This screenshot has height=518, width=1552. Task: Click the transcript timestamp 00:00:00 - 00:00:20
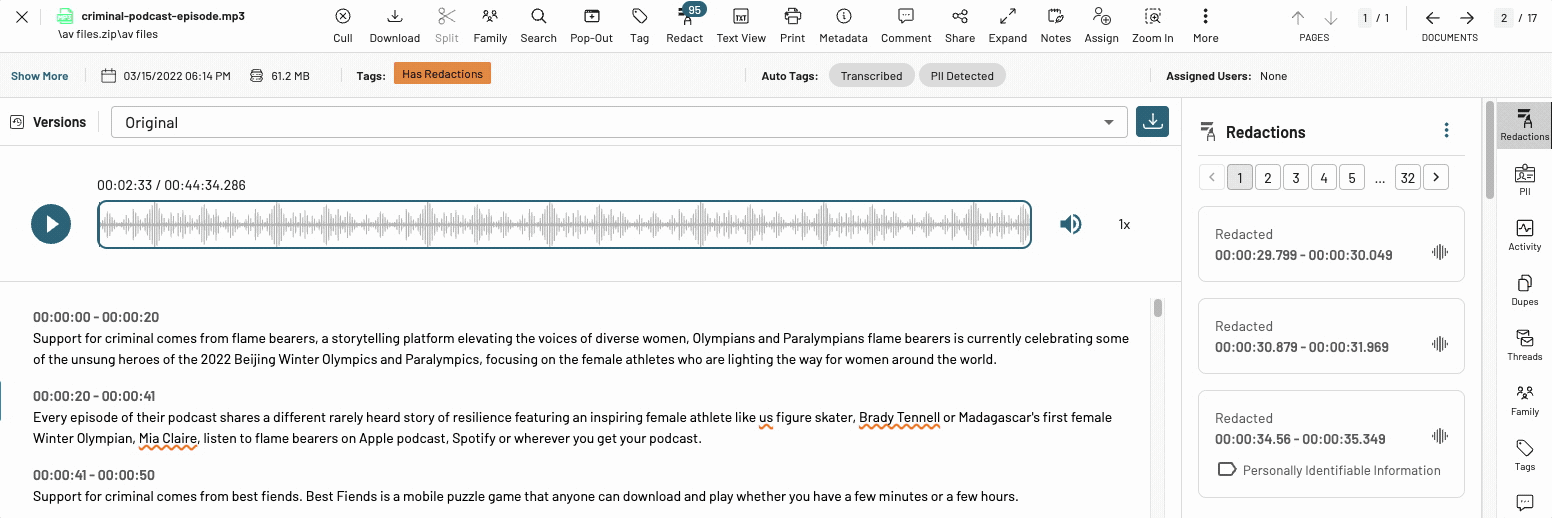(x=96, y=317)
